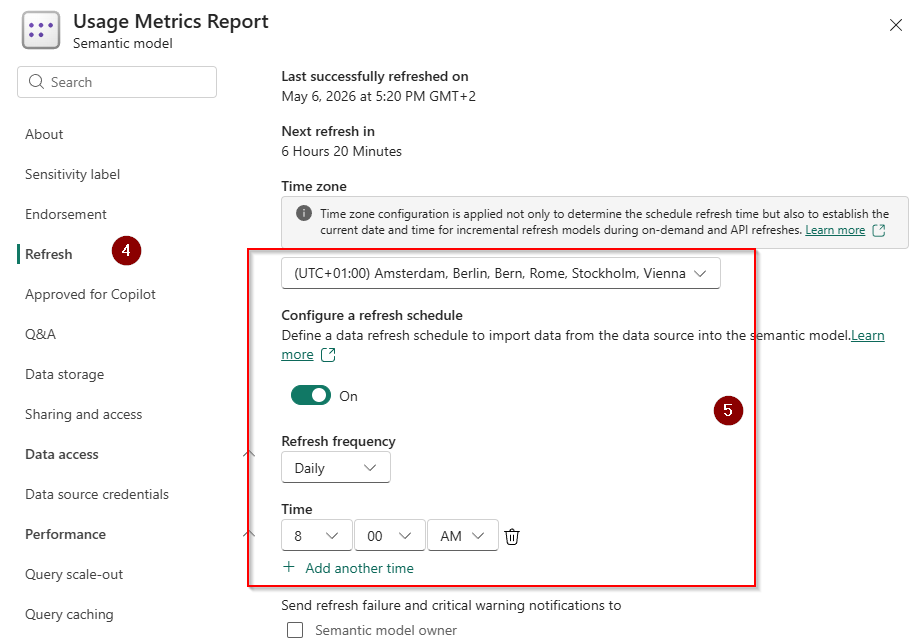Screen dimensions: 917x641
Task: Open the Sharing and access page
Action: (84, 414)
